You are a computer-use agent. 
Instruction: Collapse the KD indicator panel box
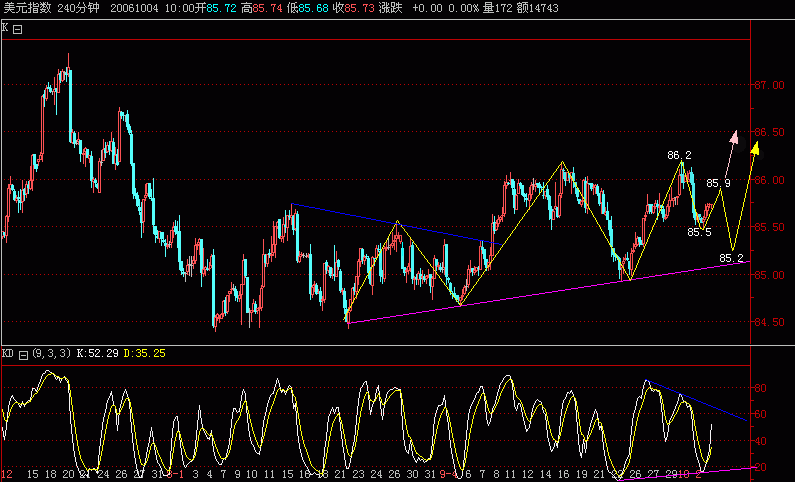click(x=23, y=355)
